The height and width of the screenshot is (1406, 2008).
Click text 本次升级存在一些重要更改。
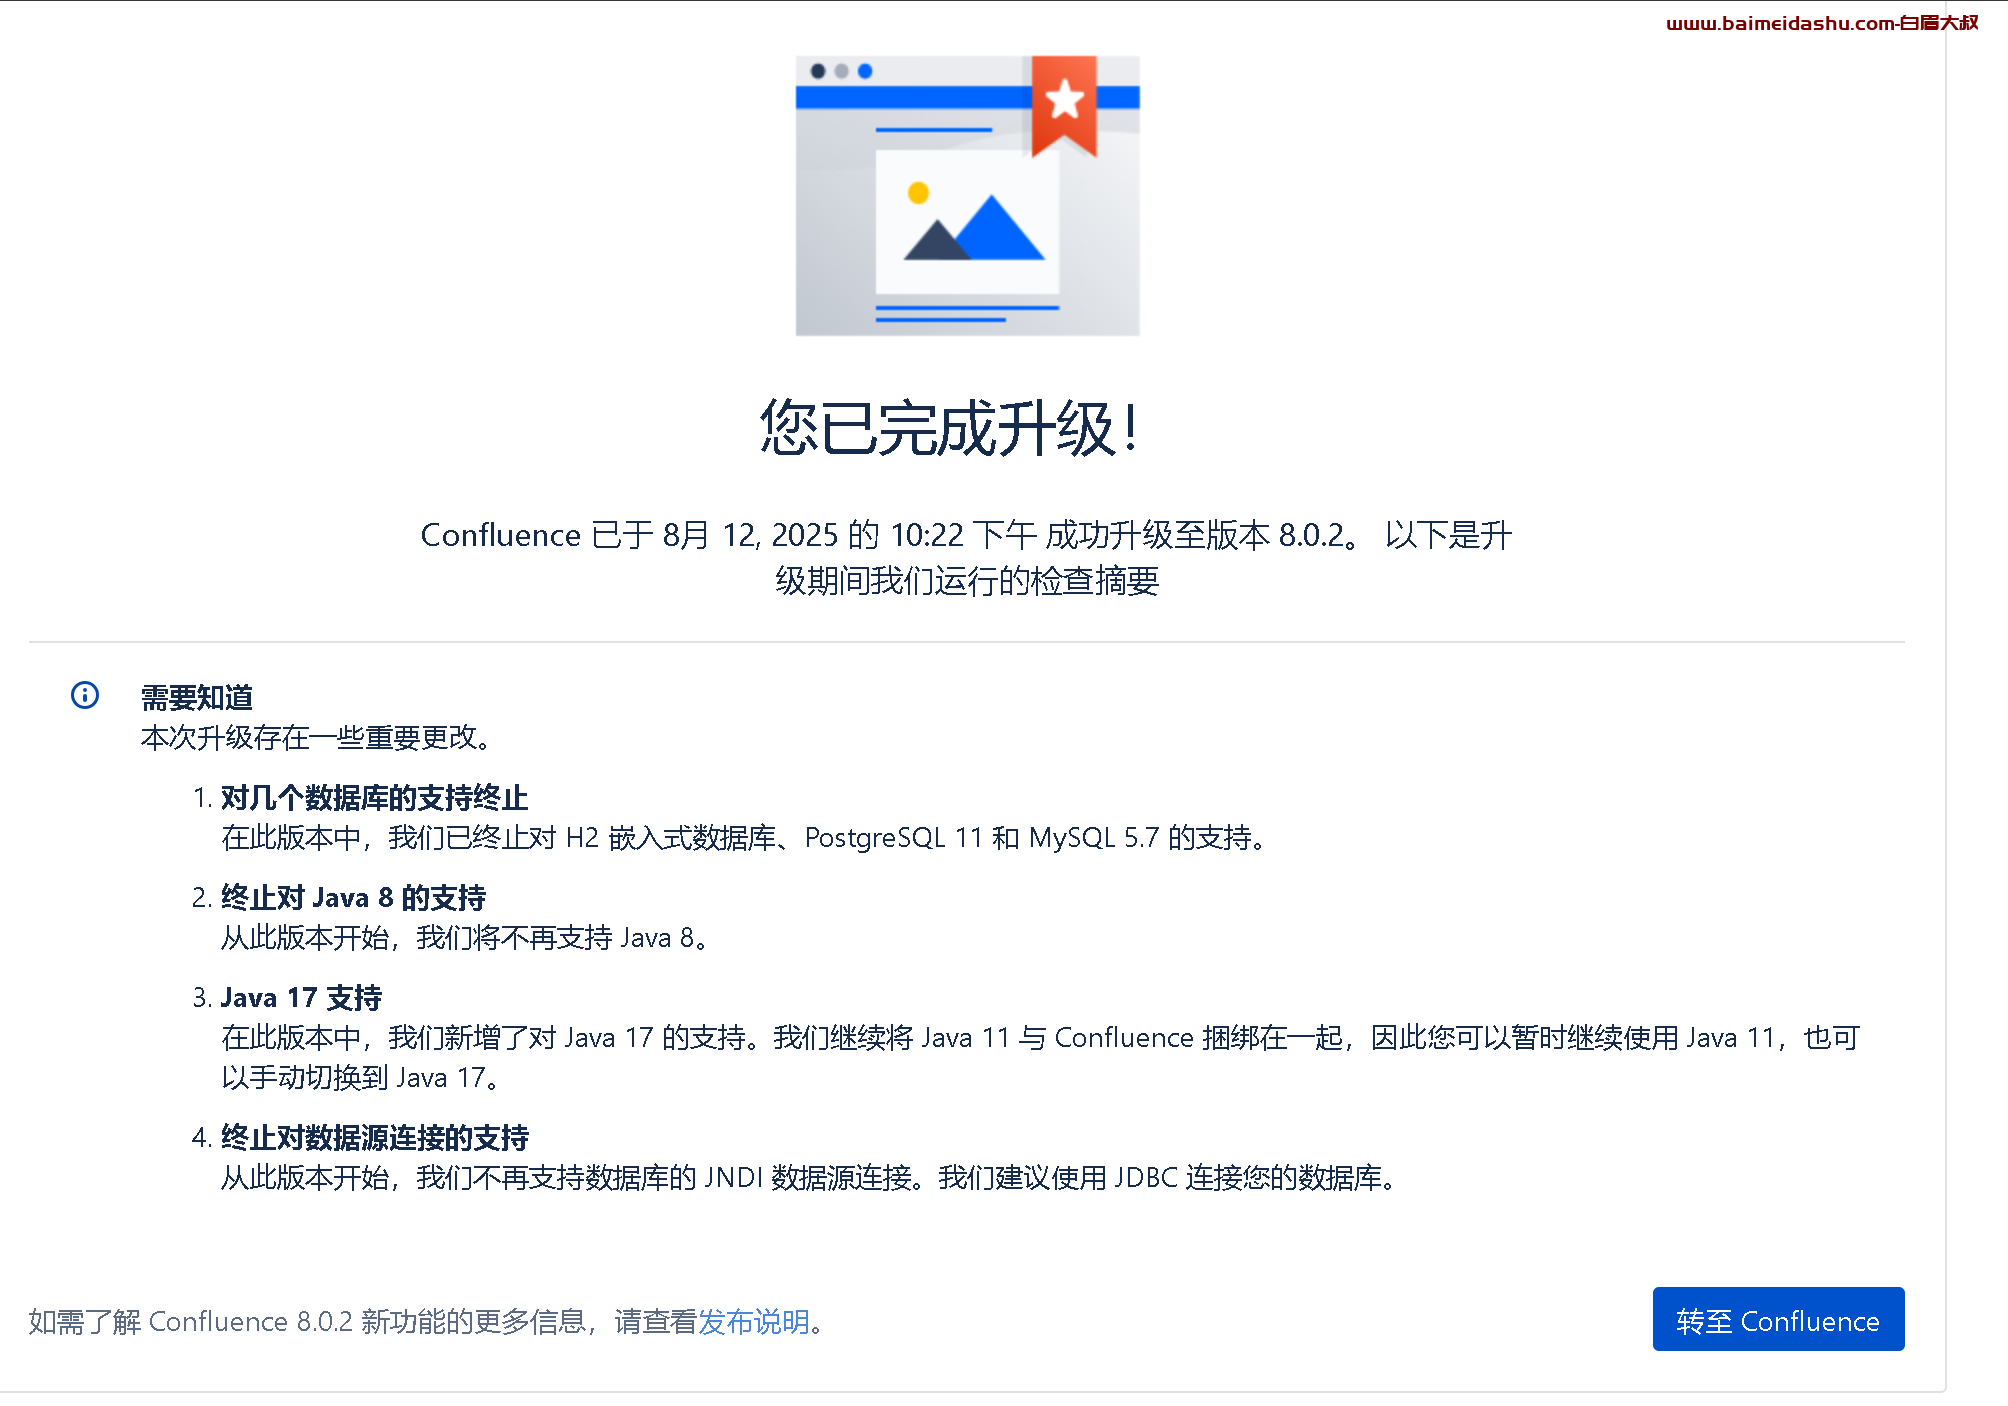click(318, 738)
